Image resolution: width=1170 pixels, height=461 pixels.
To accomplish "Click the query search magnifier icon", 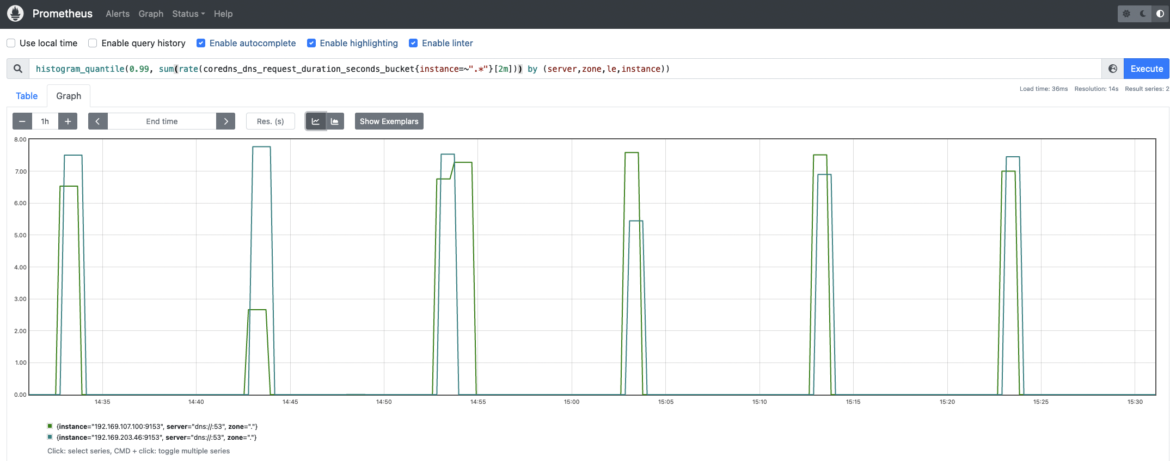I will [18, 69].
